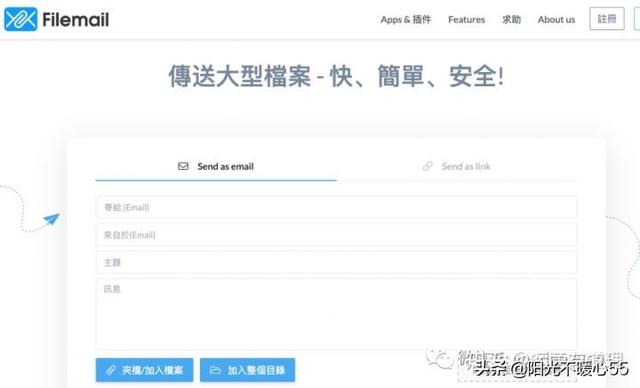Switch to Send as link tab
This screenshot has height=388, width=640.
456,166
